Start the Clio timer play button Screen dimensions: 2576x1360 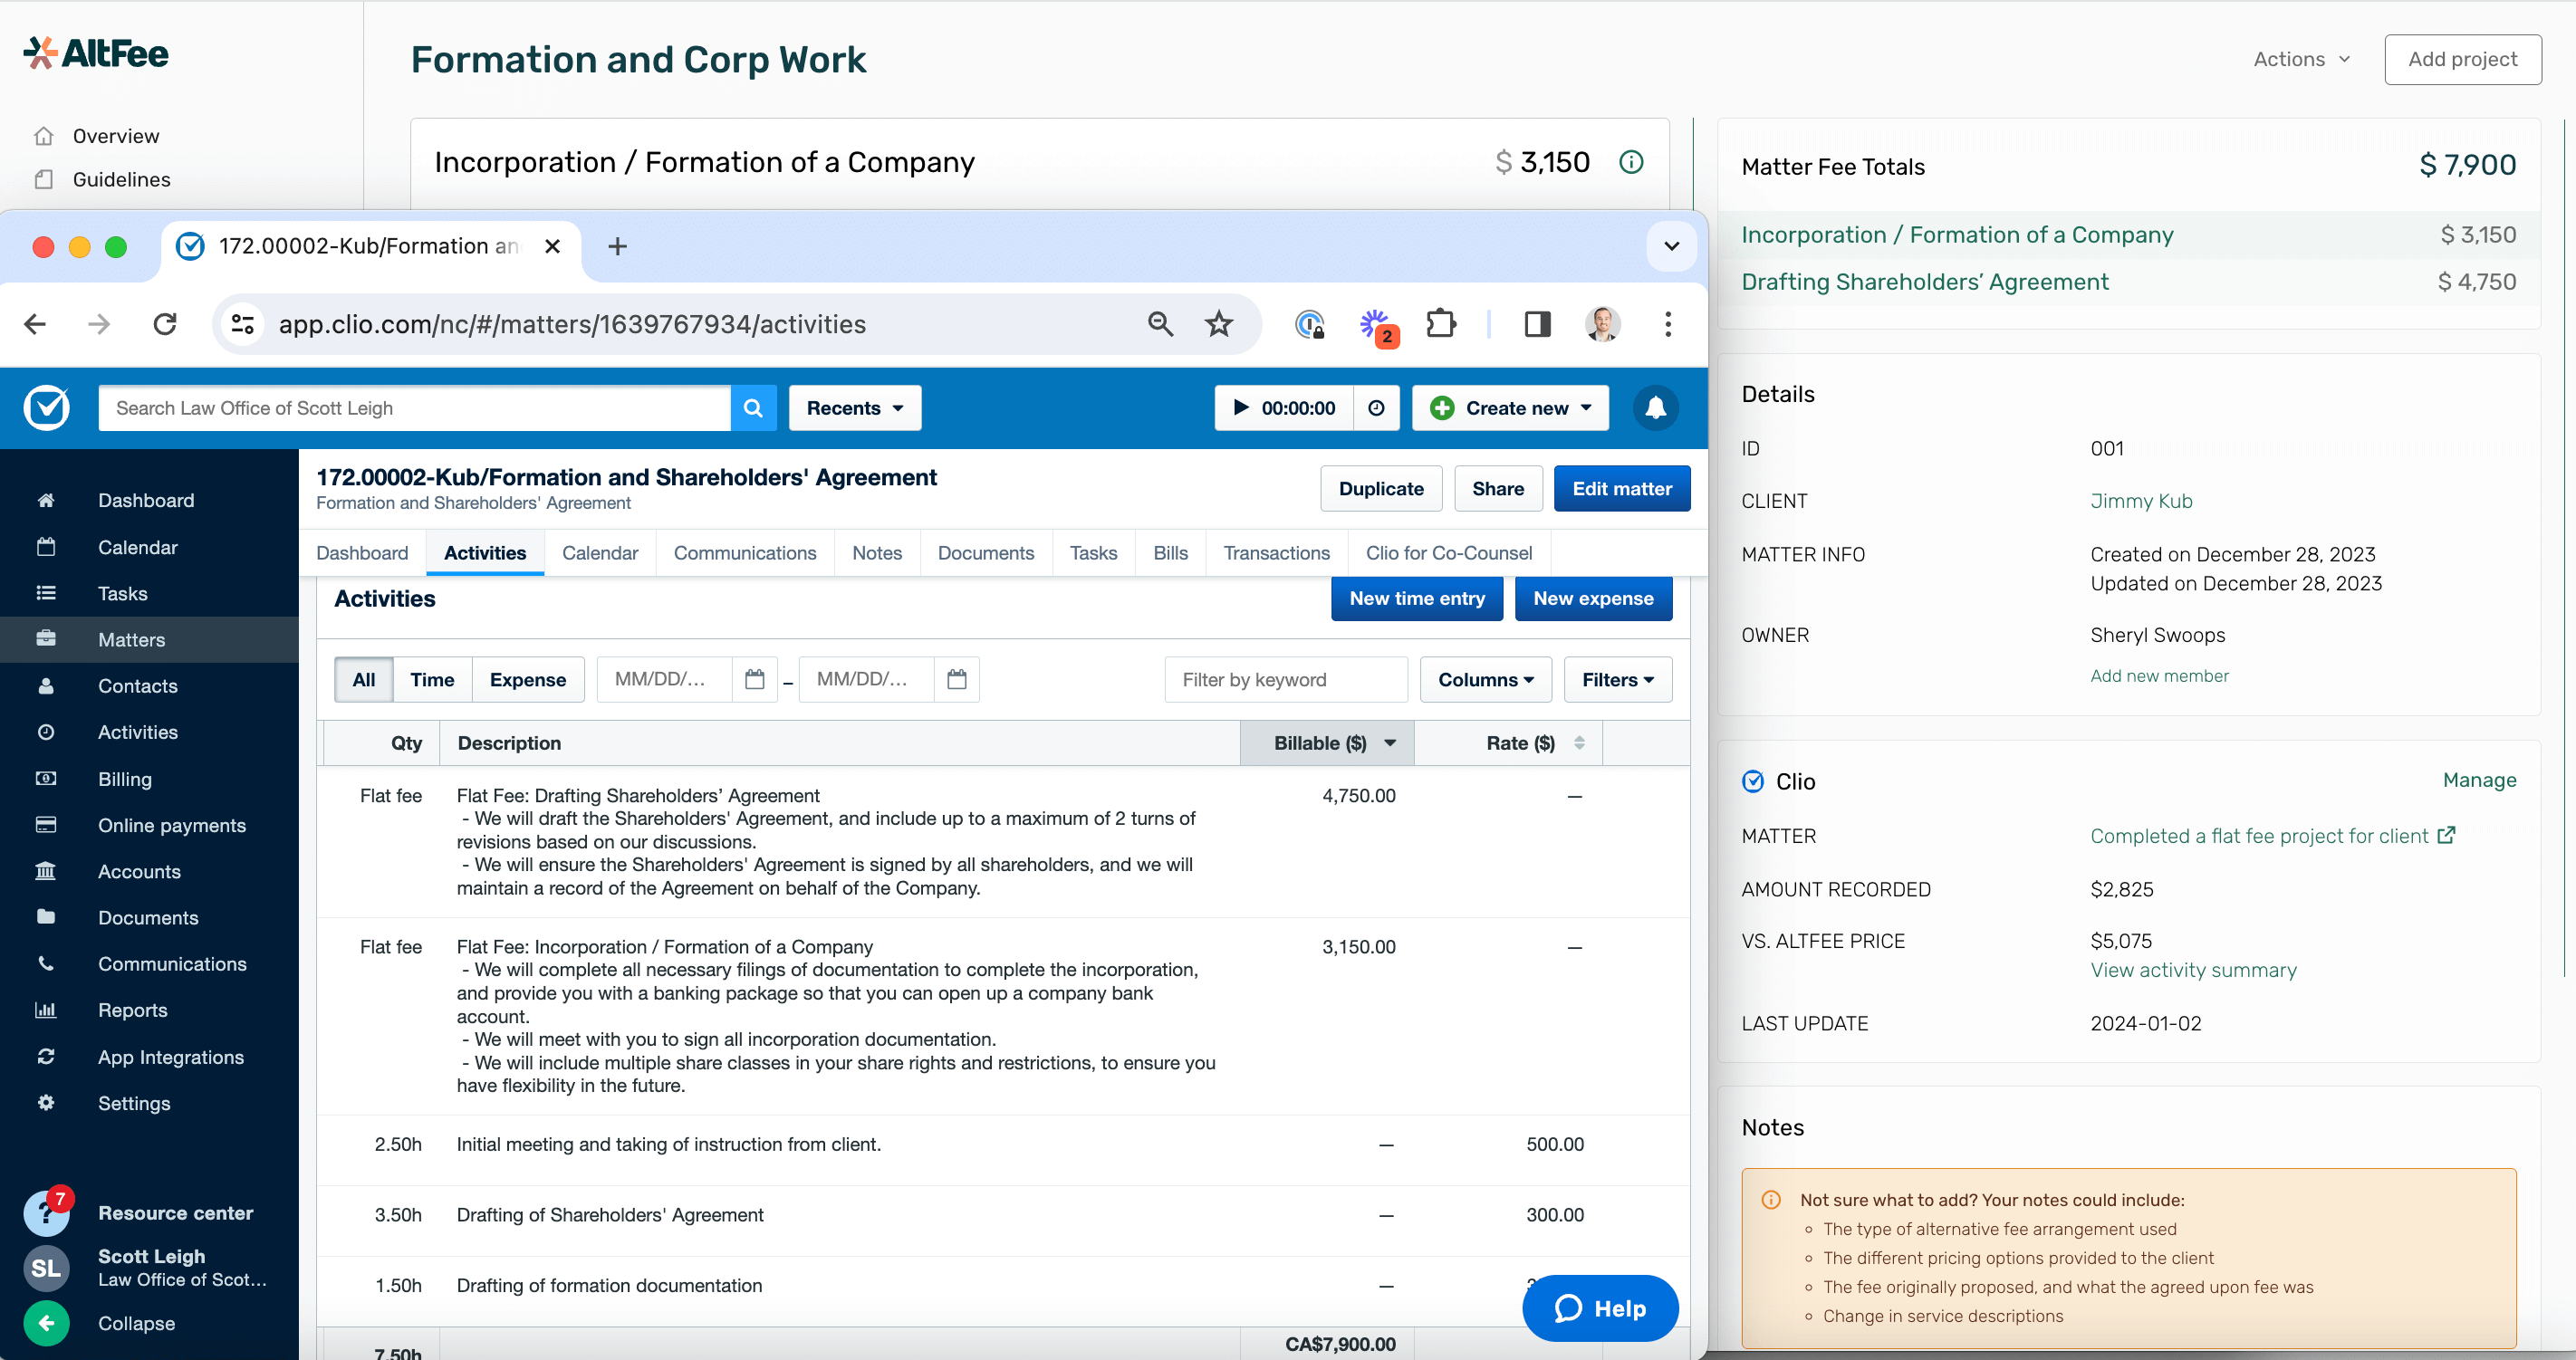1240,408
